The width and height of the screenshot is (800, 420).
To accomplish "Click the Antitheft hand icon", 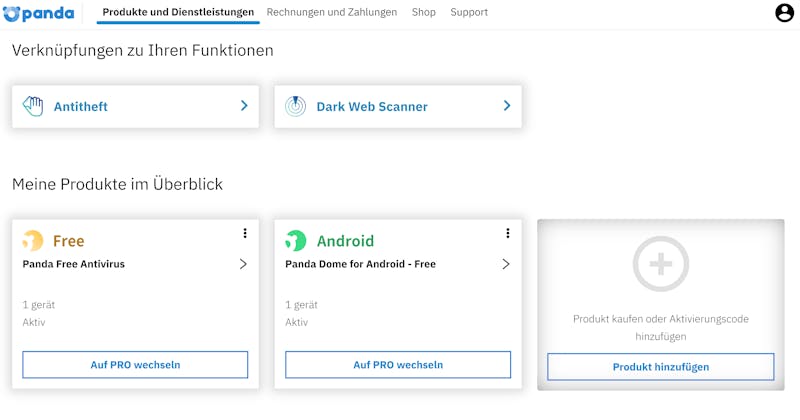I will (33, 106).
